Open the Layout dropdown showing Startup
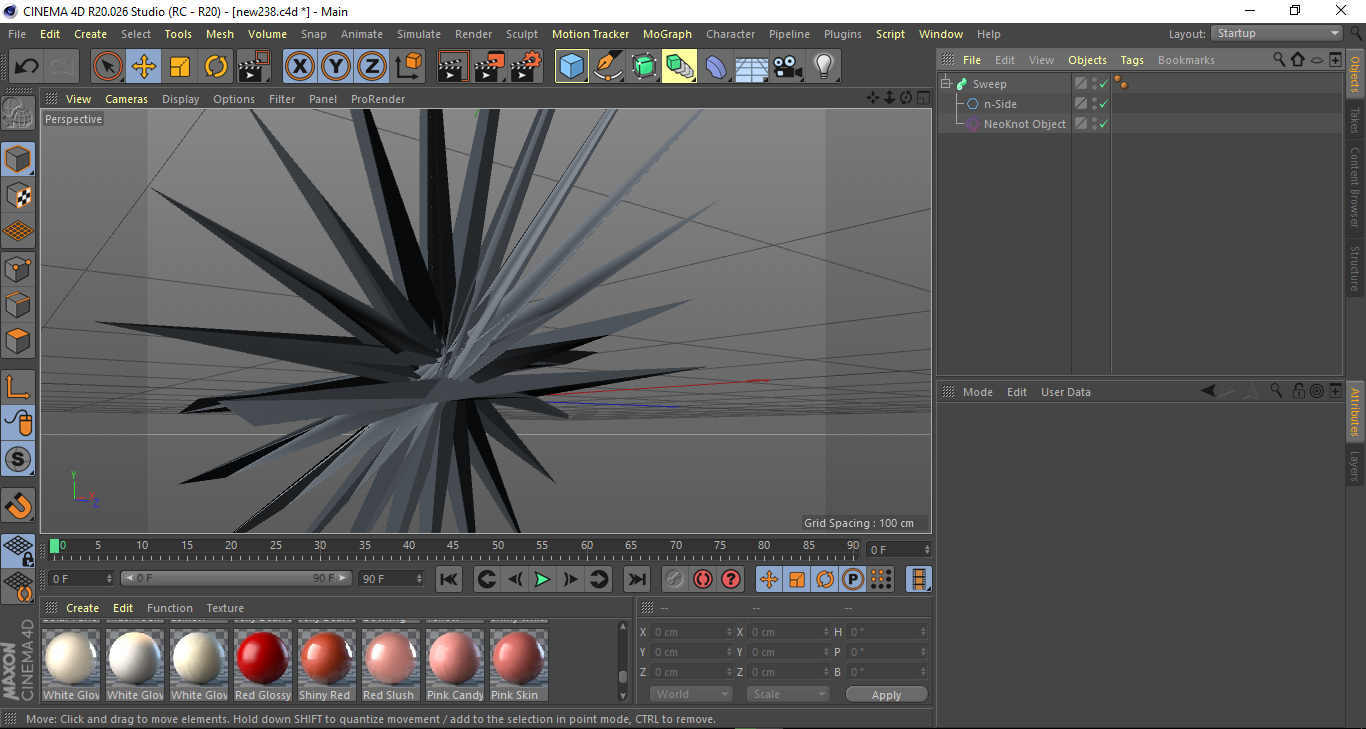 coord(1277,33)
